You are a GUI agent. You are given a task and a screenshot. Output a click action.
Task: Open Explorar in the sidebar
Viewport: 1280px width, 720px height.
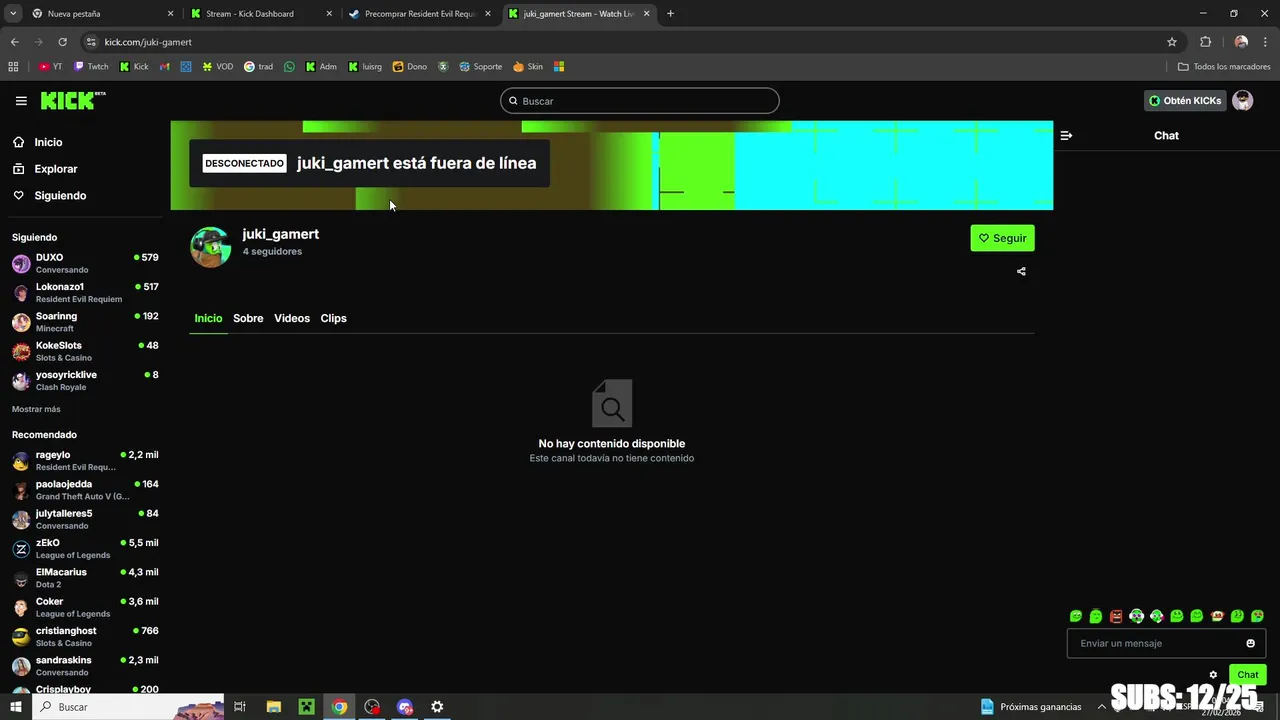click(x=55, y=169)
